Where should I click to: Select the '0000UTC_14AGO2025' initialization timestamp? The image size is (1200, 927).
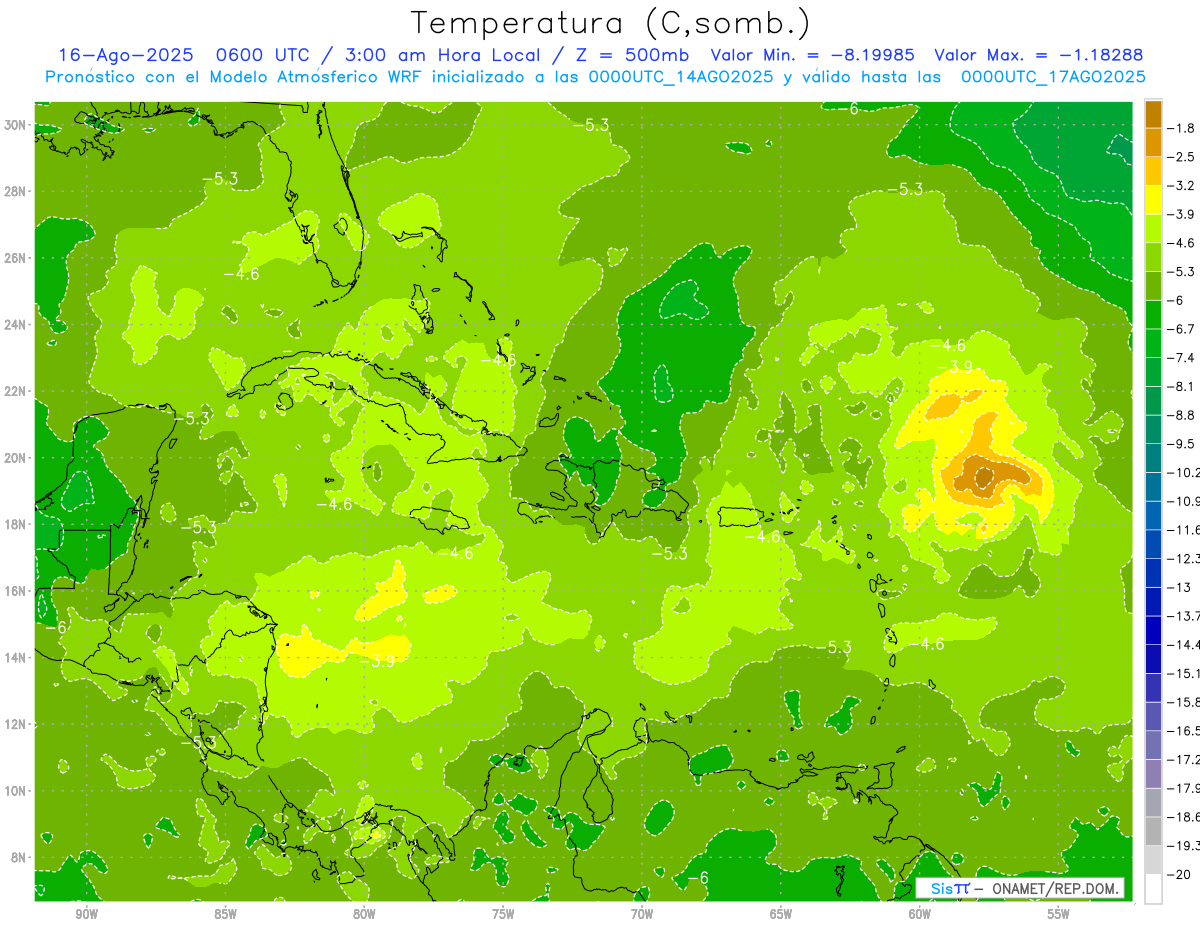(682, 77)
